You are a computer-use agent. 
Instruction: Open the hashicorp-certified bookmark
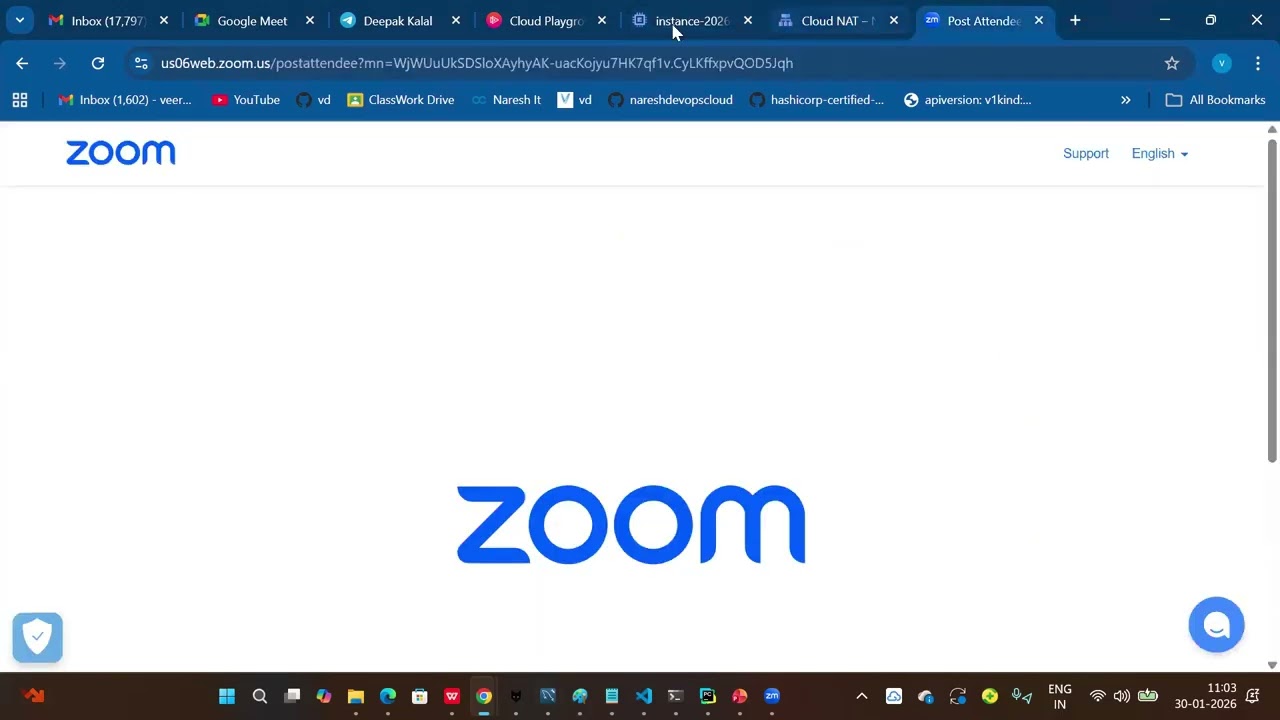(817, 100)
